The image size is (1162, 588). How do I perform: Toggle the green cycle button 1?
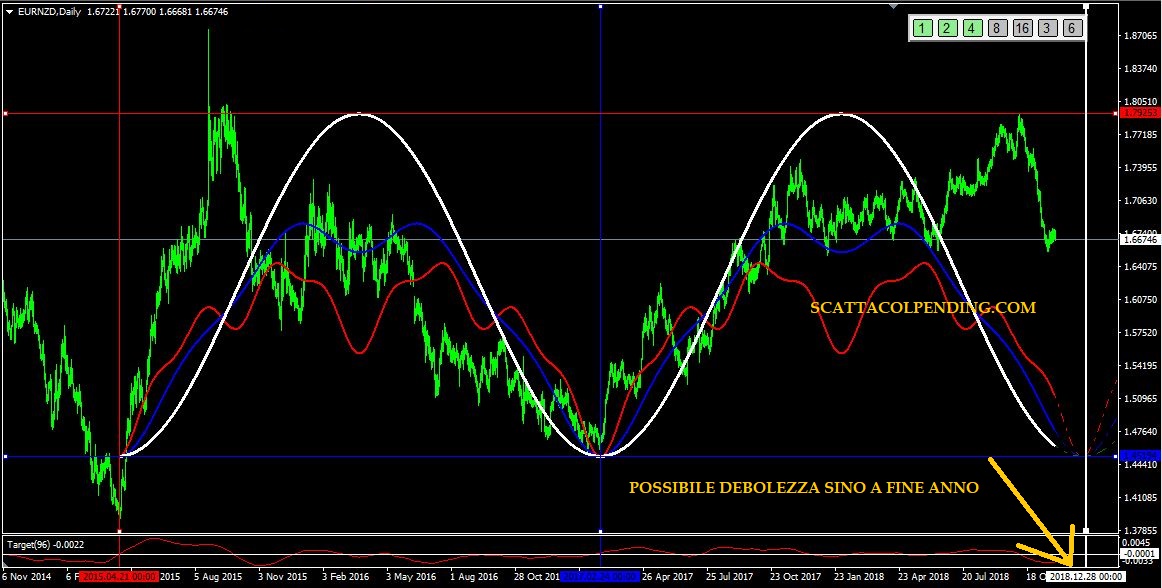921,28
